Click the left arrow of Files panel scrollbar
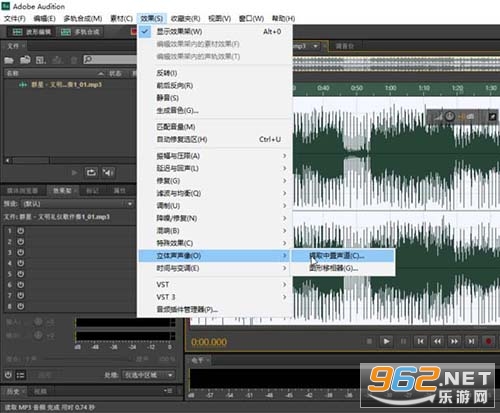Image resolution: width=500 pixels, height=413 pixels. pos(7,161)
